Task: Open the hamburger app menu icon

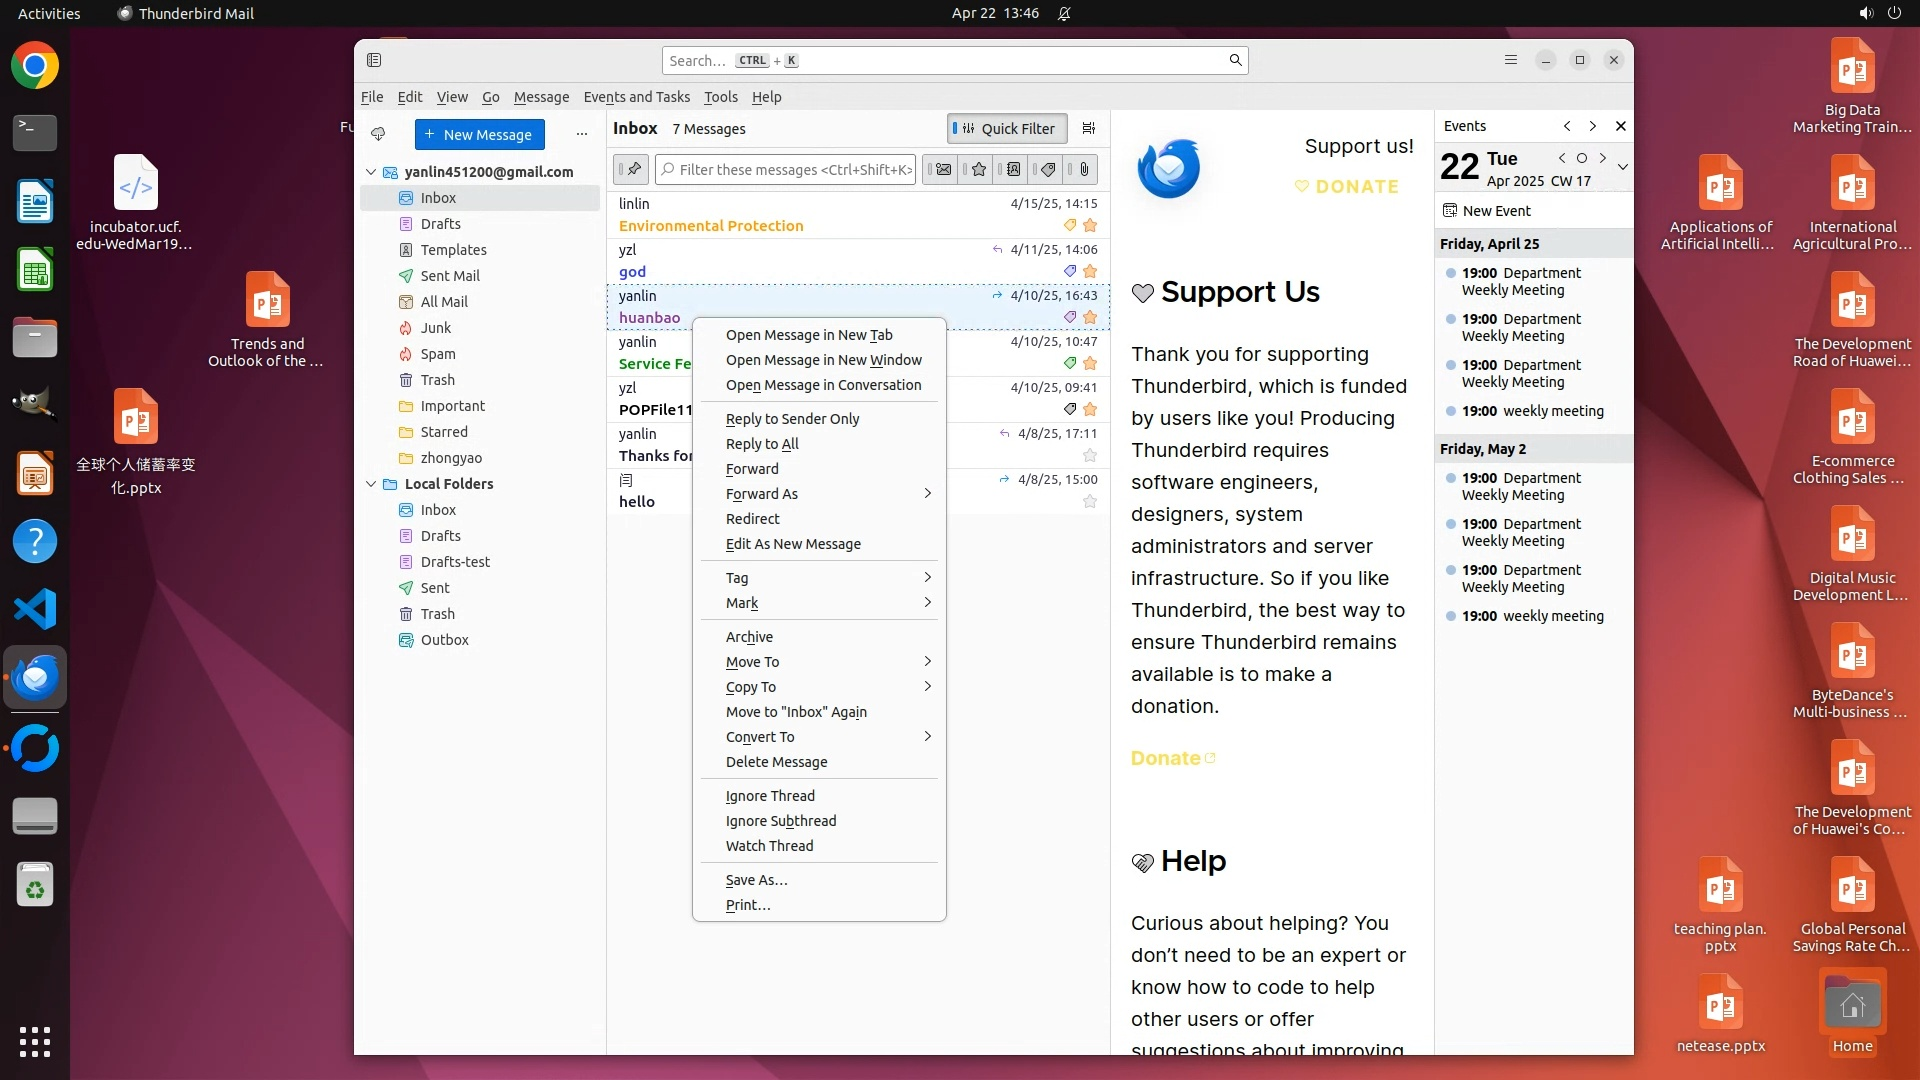Action: click(1510, 60)
